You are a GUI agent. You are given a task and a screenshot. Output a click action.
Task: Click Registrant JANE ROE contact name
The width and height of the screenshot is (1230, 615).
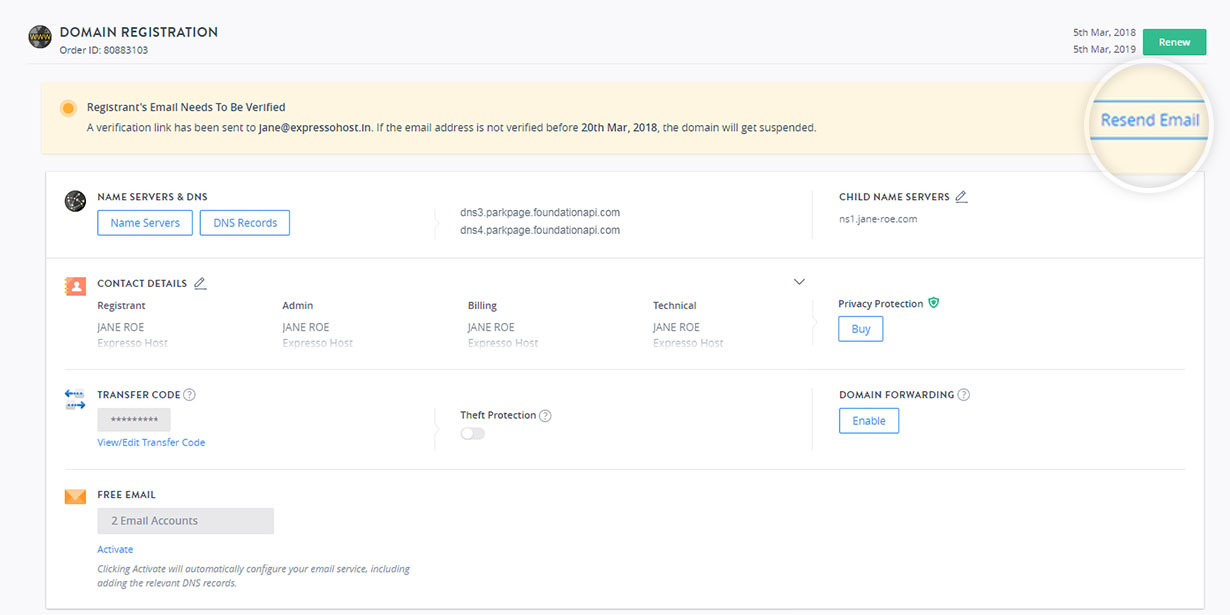coord(120,327)
